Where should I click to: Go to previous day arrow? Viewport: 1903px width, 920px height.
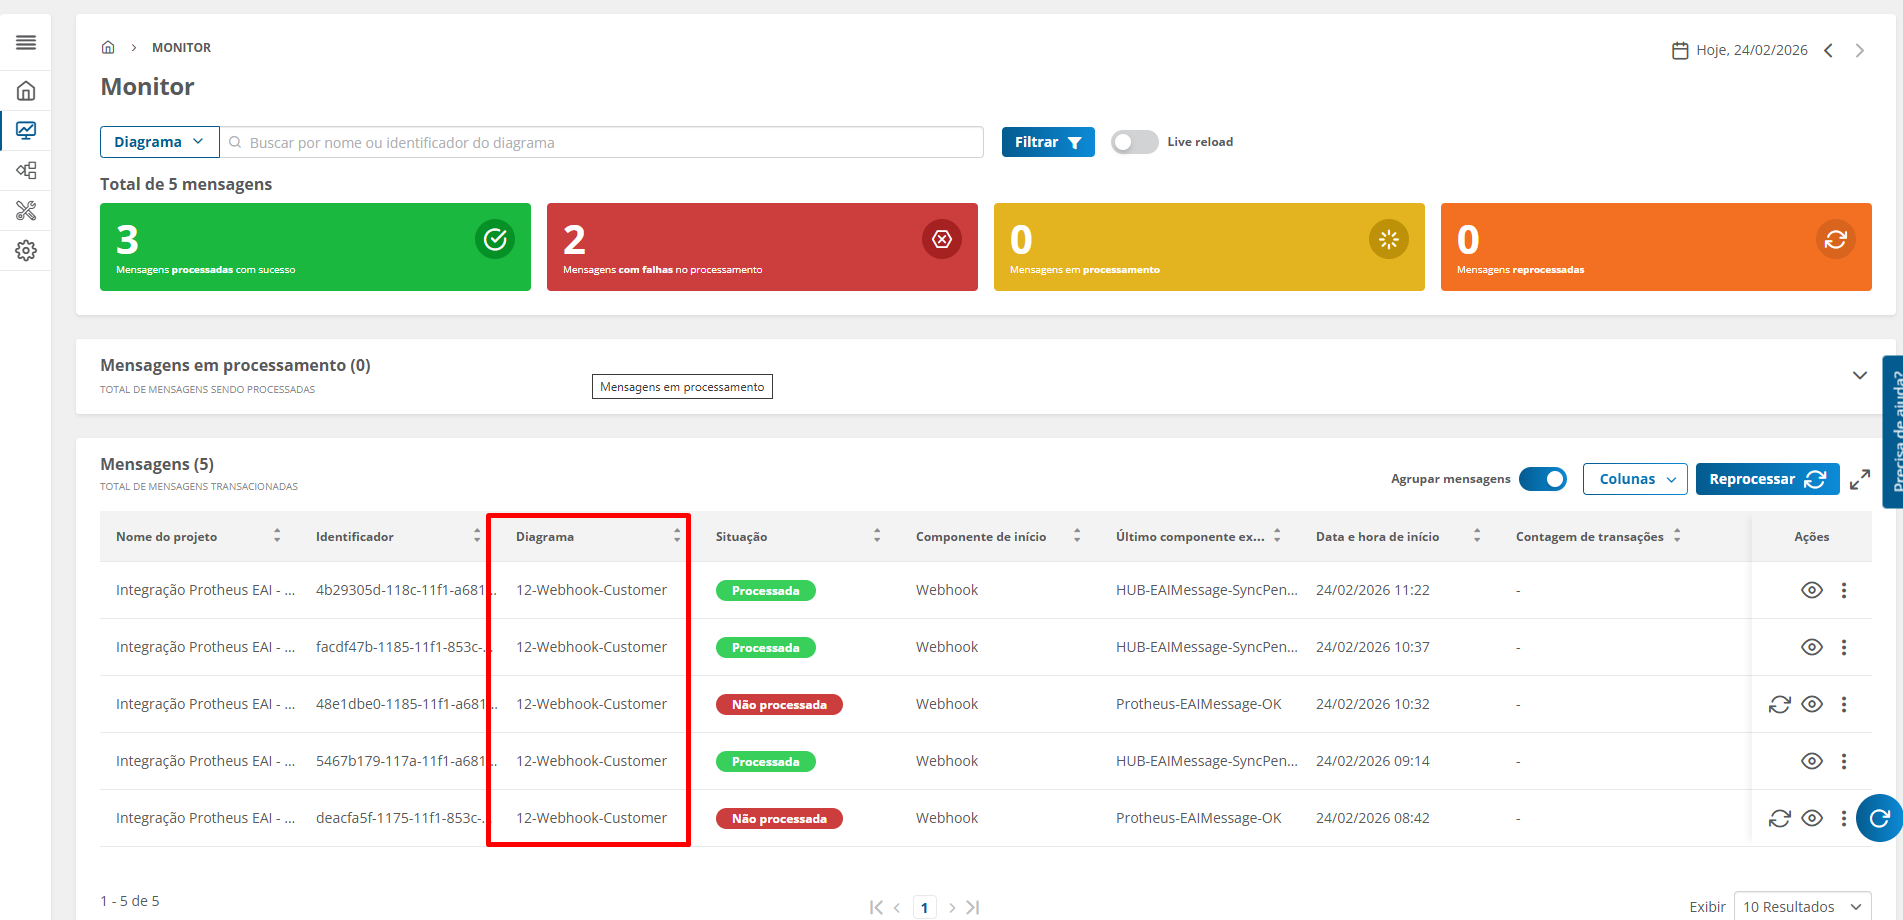click(x=1828, y=50)
